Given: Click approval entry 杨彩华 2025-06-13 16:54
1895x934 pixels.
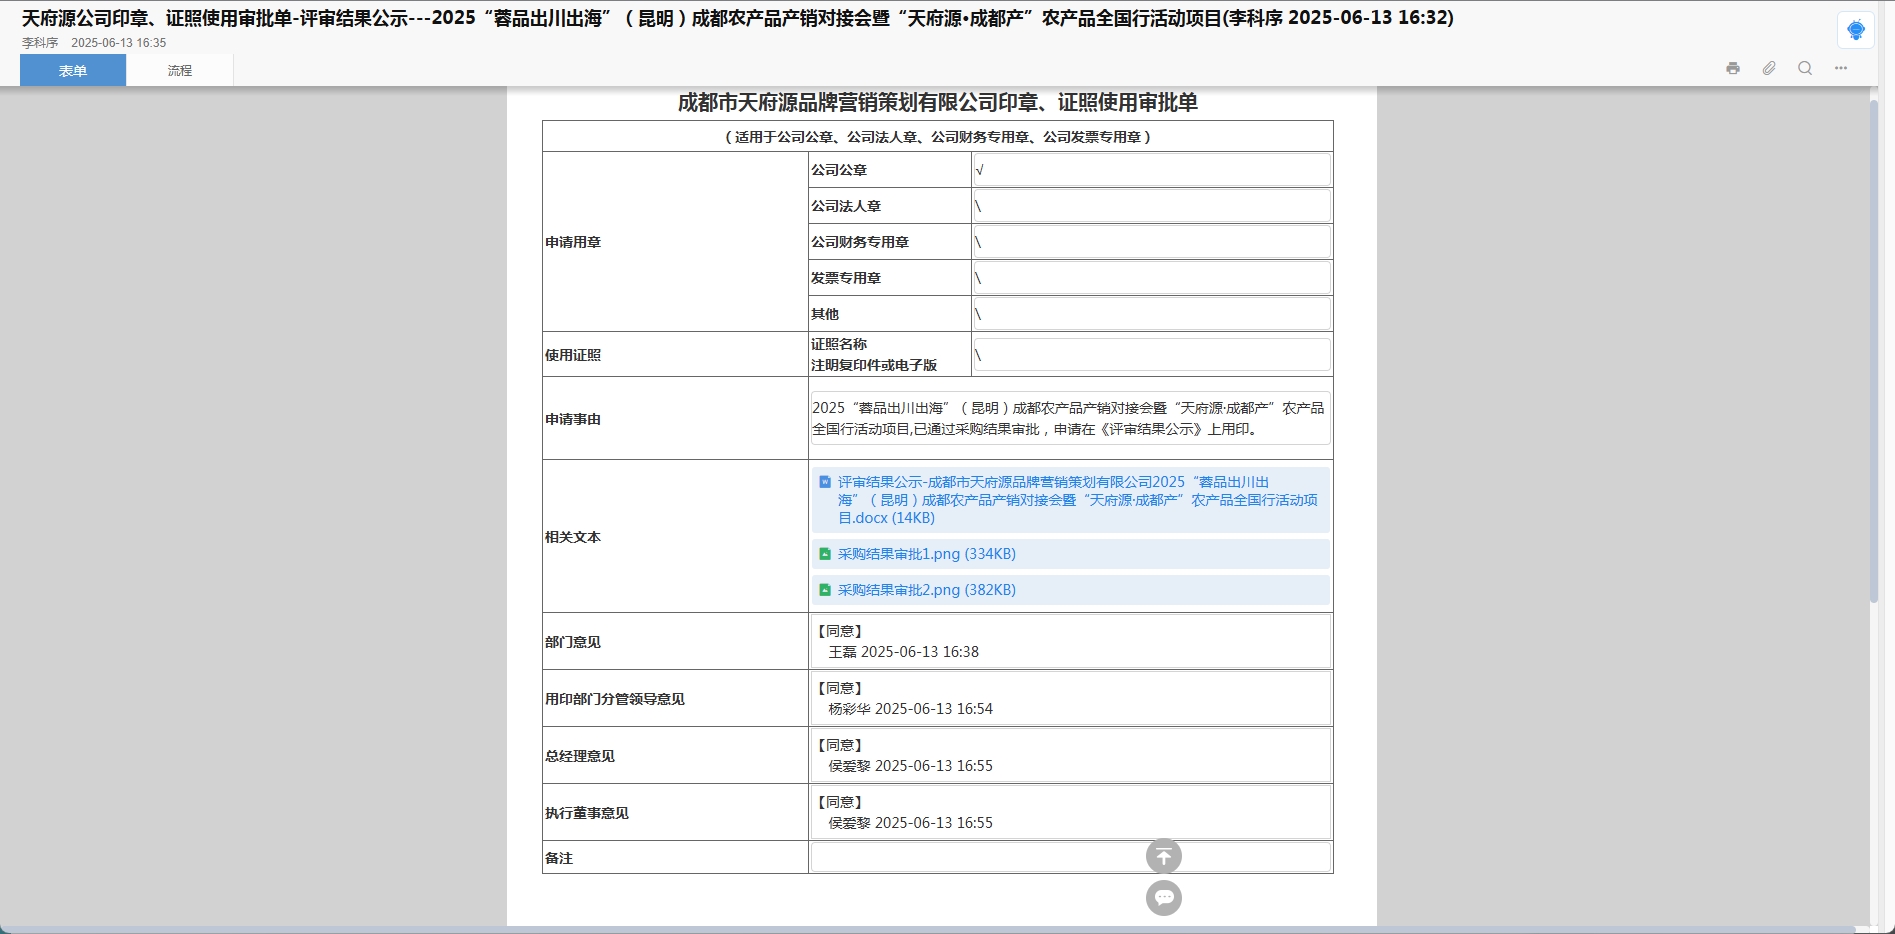Looking at the screenshot, I should [x=911, y=709].
